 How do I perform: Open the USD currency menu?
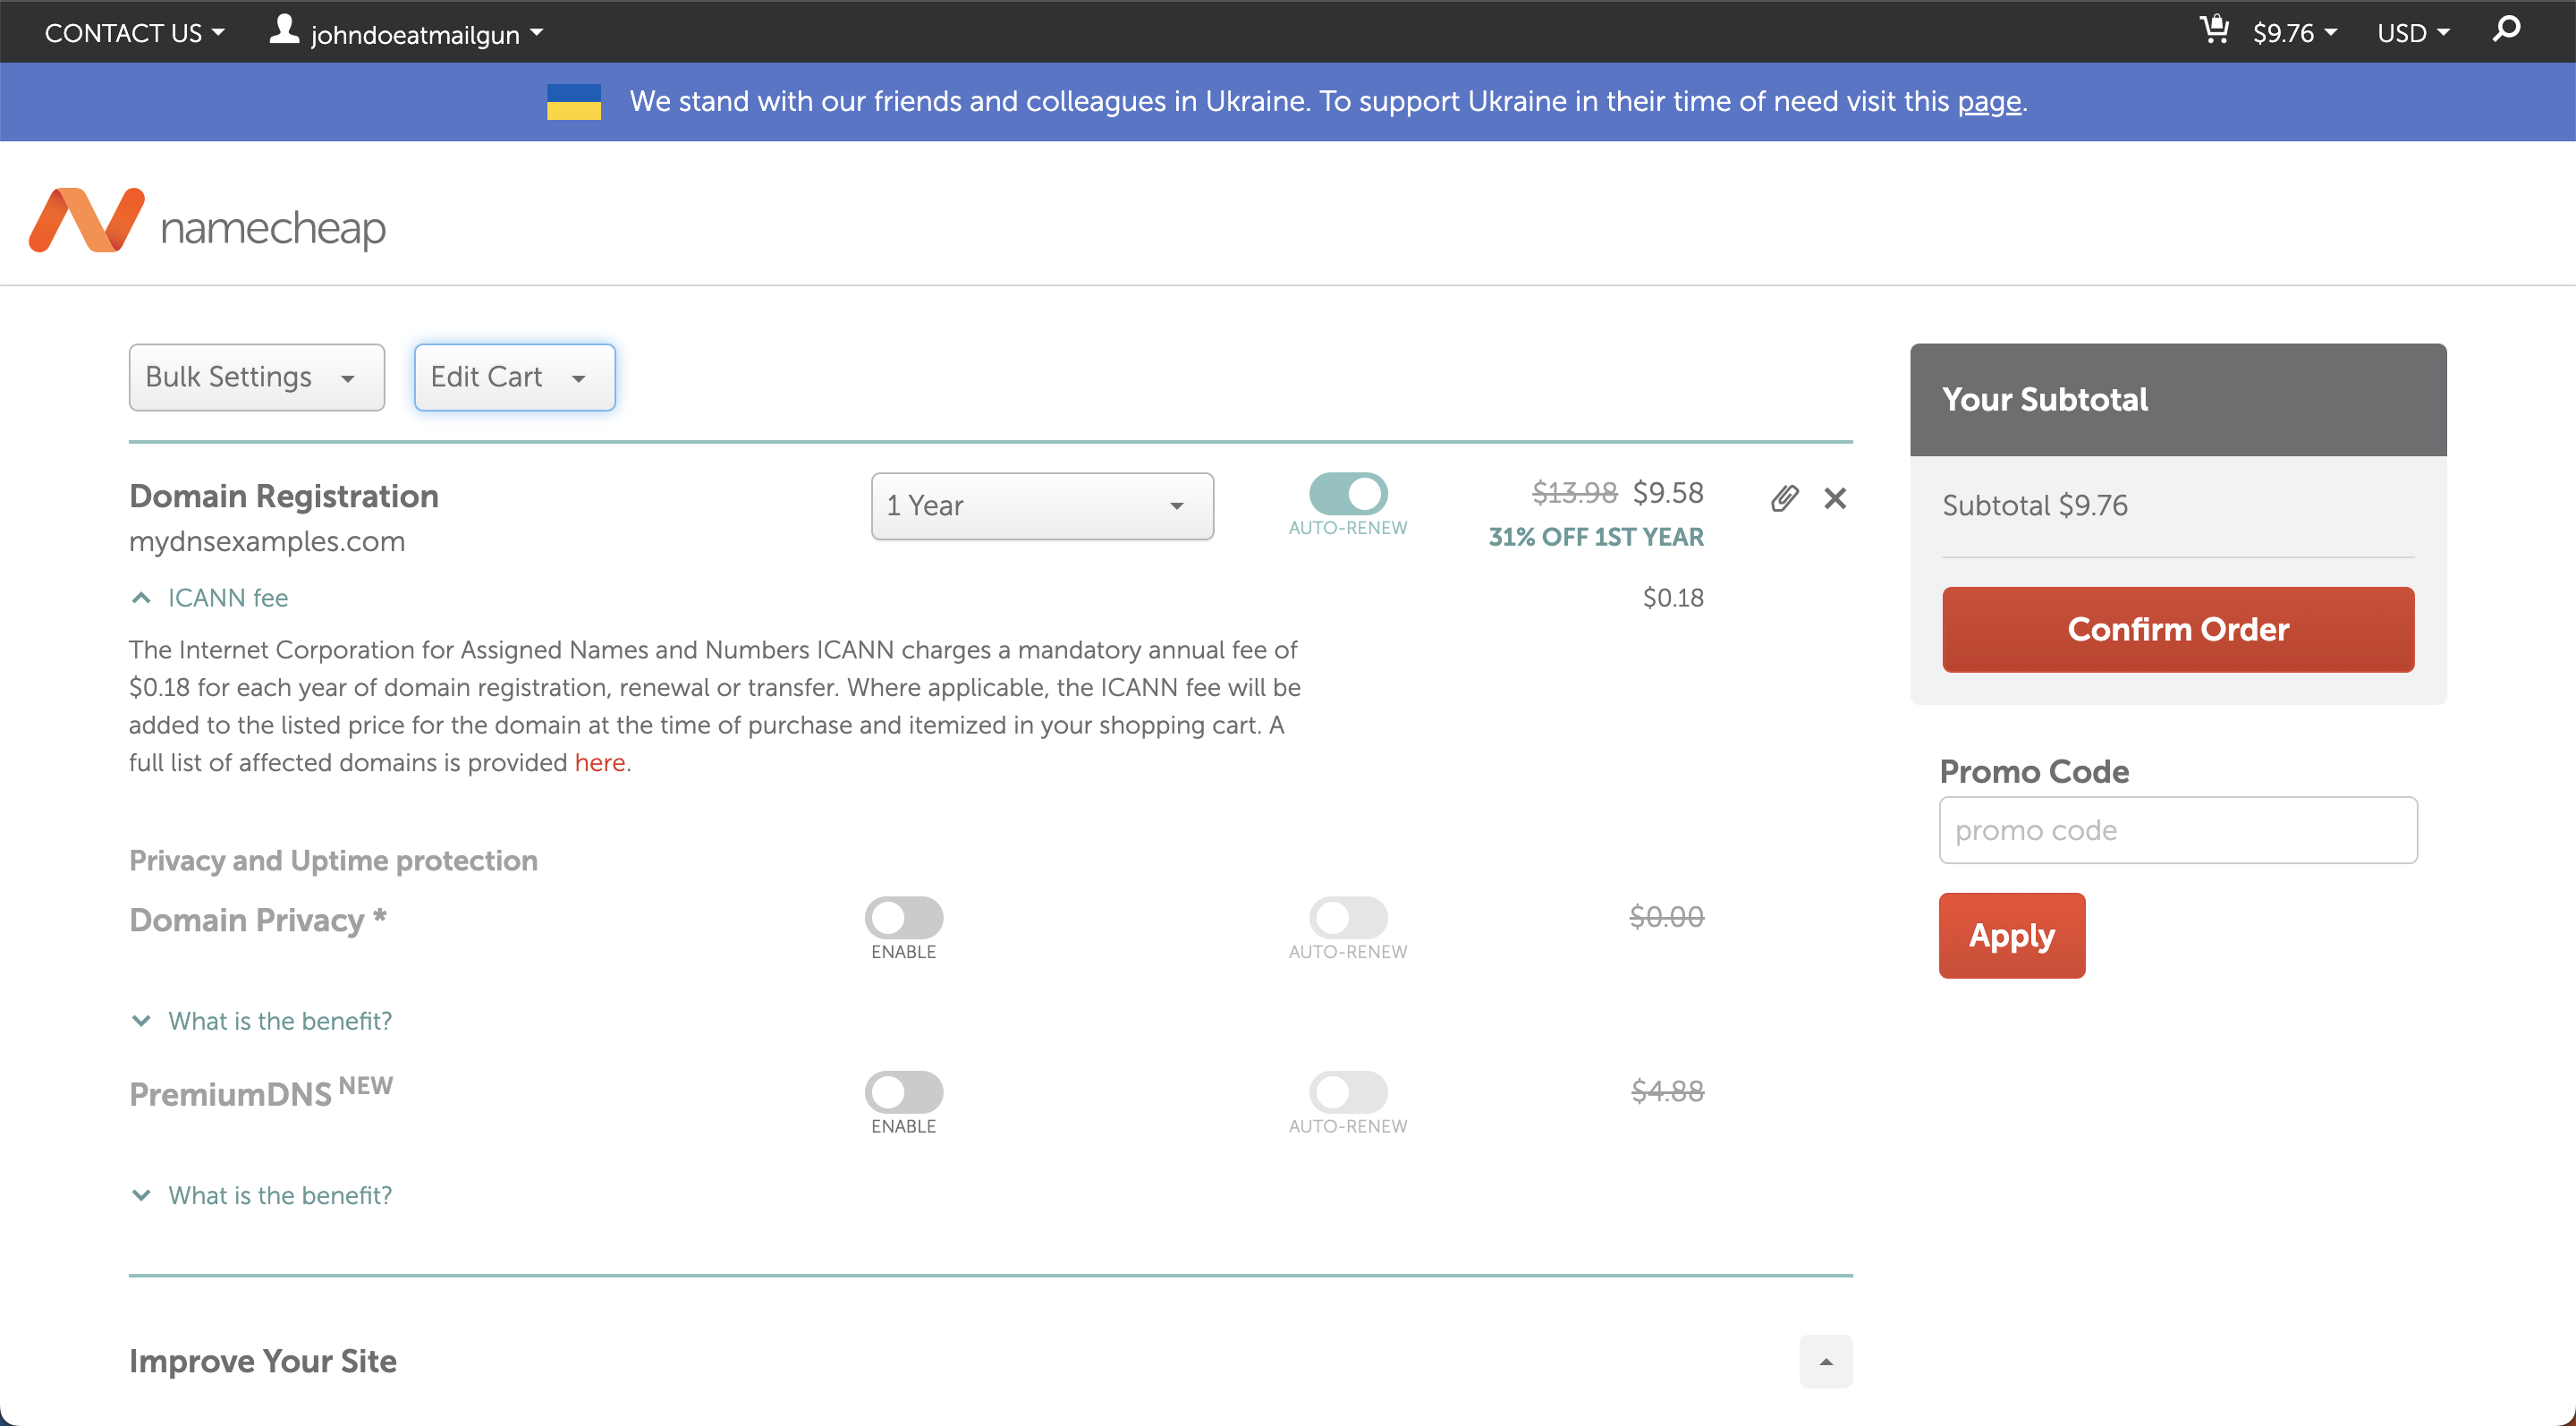(2412, 33)
